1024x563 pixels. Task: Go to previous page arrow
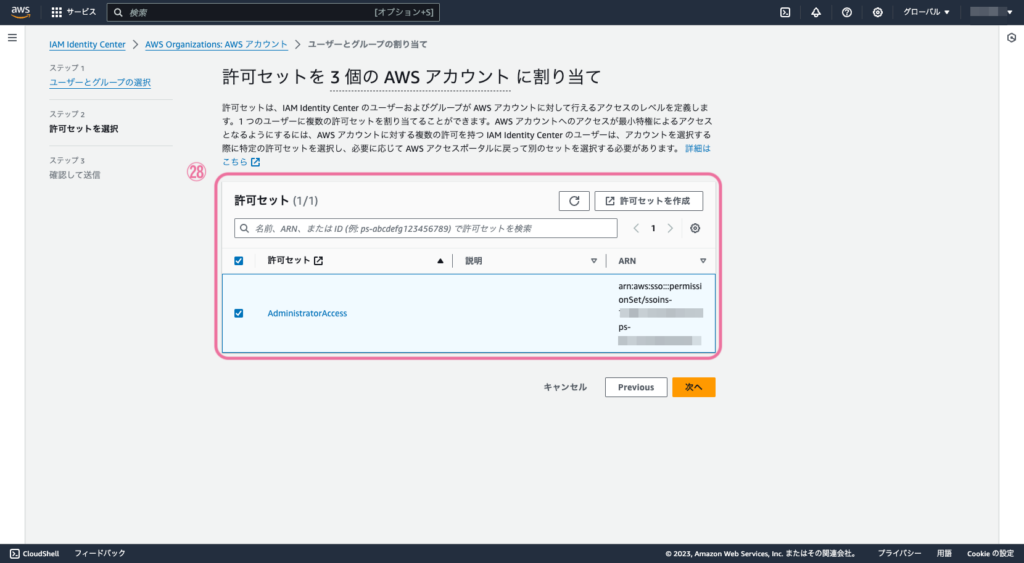point(636,228)
